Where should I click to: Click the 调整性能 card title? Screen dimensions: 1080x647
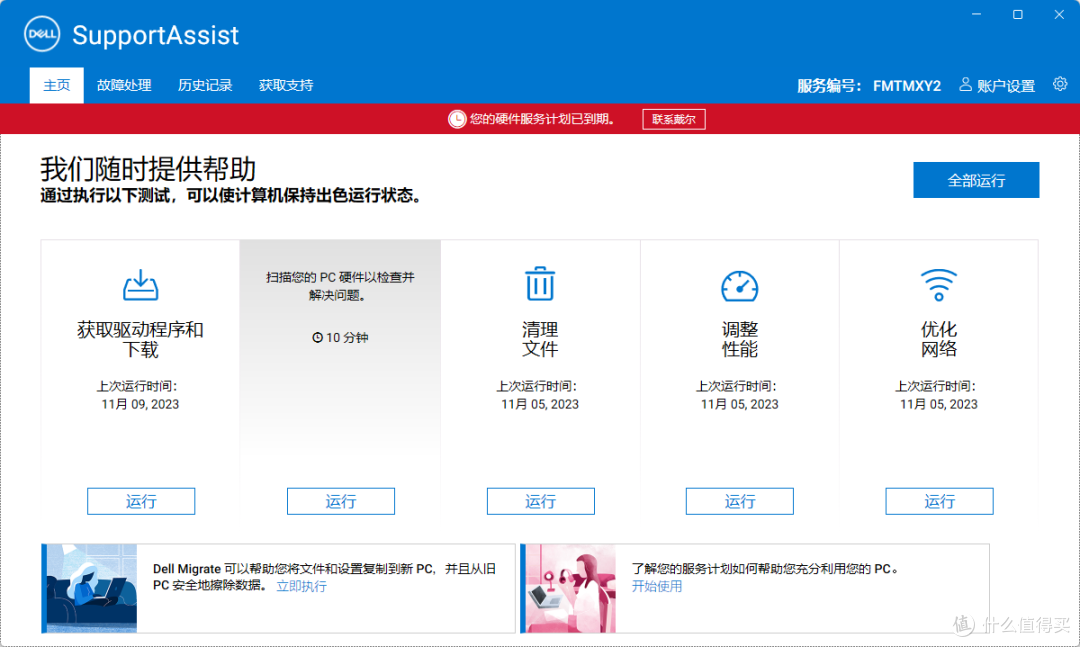pyautogui.click(x=740, y=339)
